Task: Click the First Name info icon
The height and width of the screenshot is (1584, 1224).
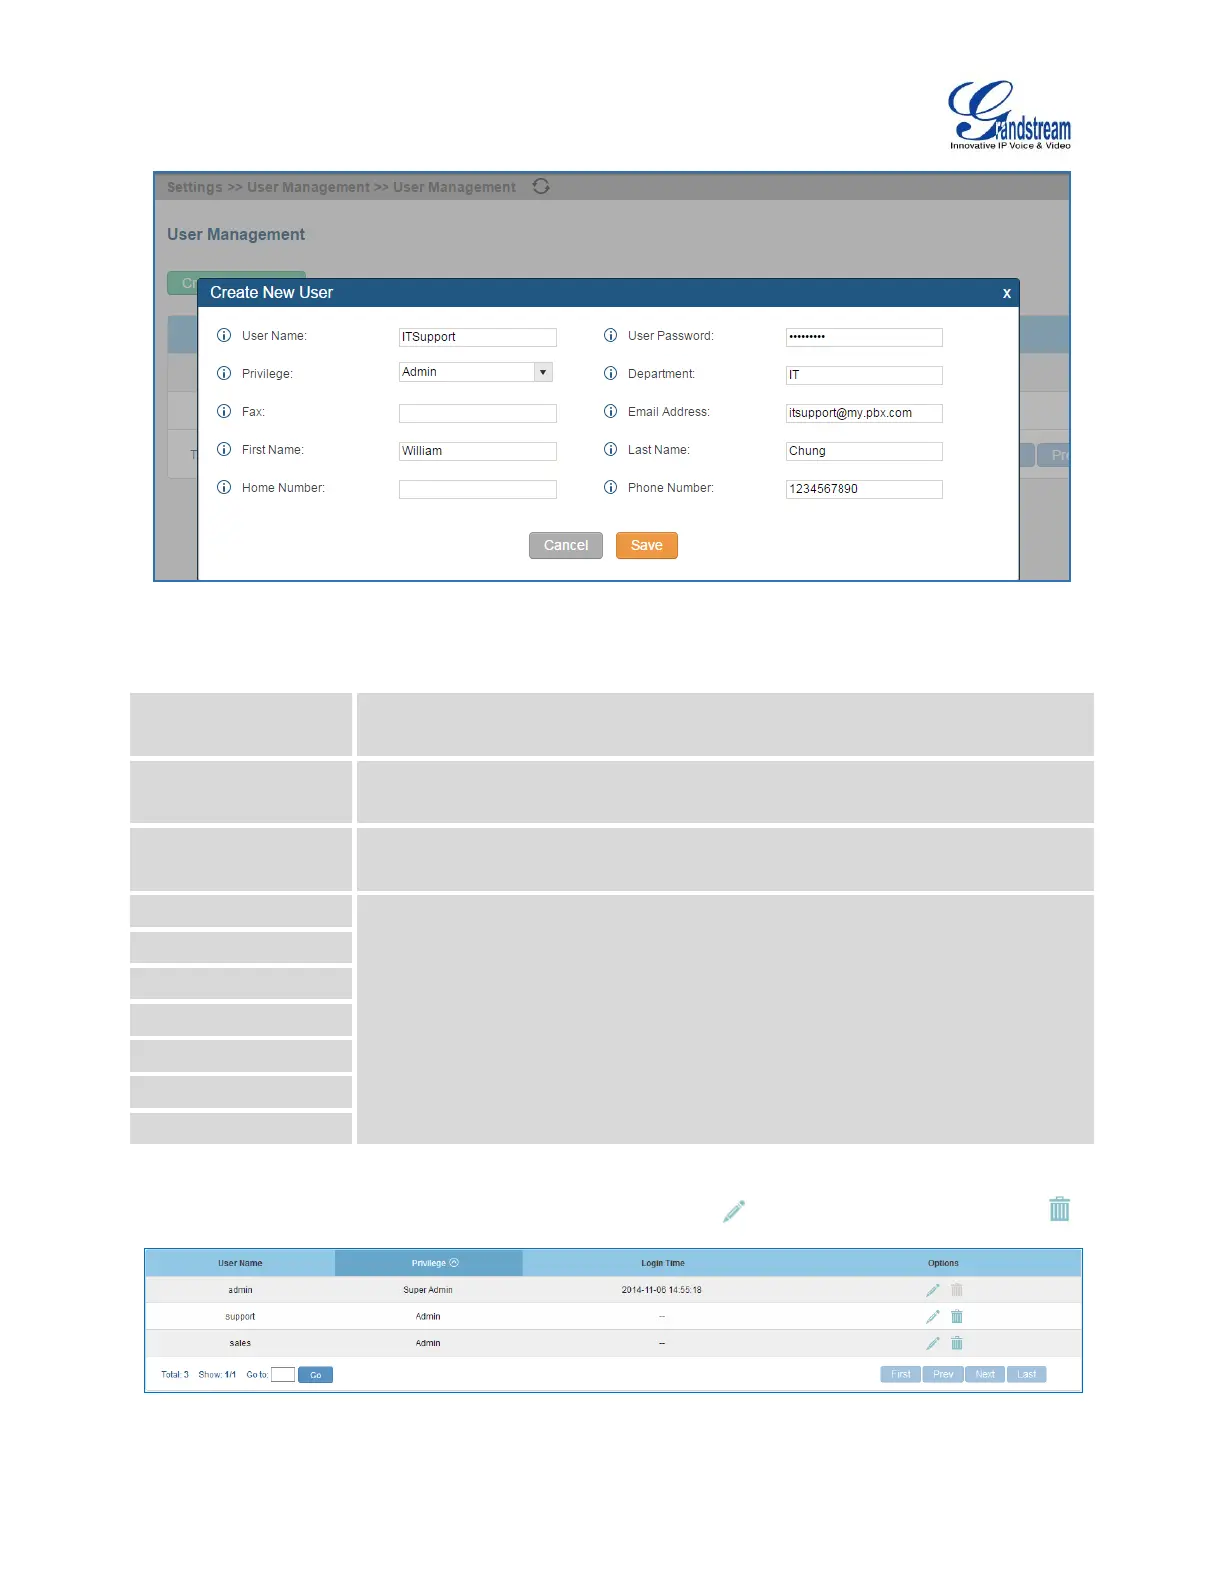Action: (224, 449)
